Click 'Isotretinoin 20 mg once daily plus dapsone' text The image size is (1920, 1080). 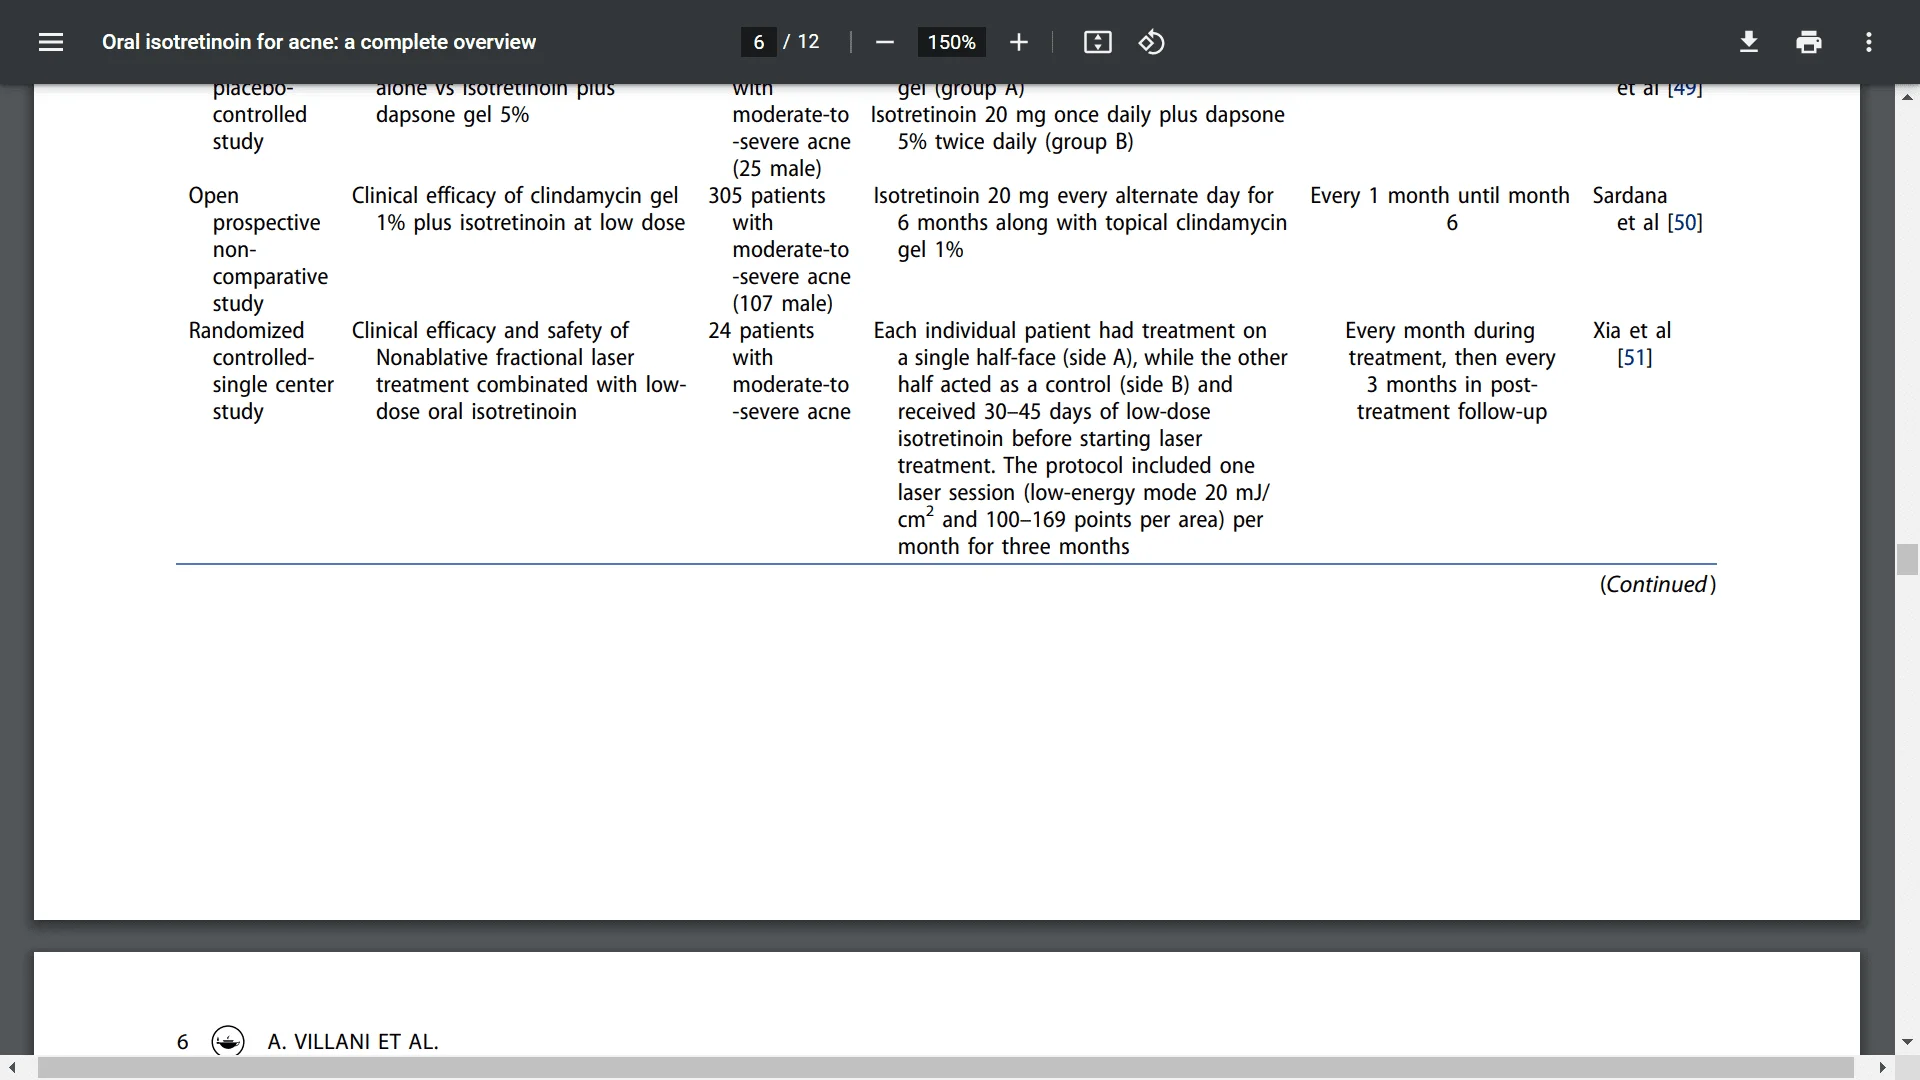point(1078,115)
